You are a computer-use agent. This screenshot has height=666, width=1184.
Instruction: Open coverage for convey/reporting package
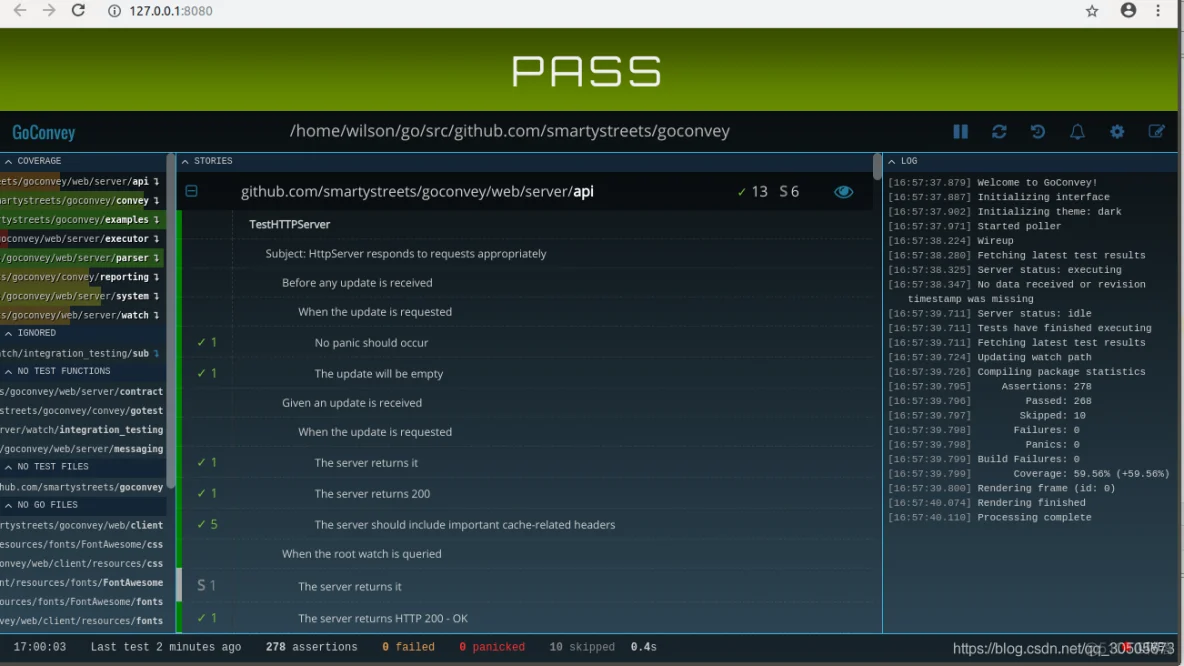(82, 277)
